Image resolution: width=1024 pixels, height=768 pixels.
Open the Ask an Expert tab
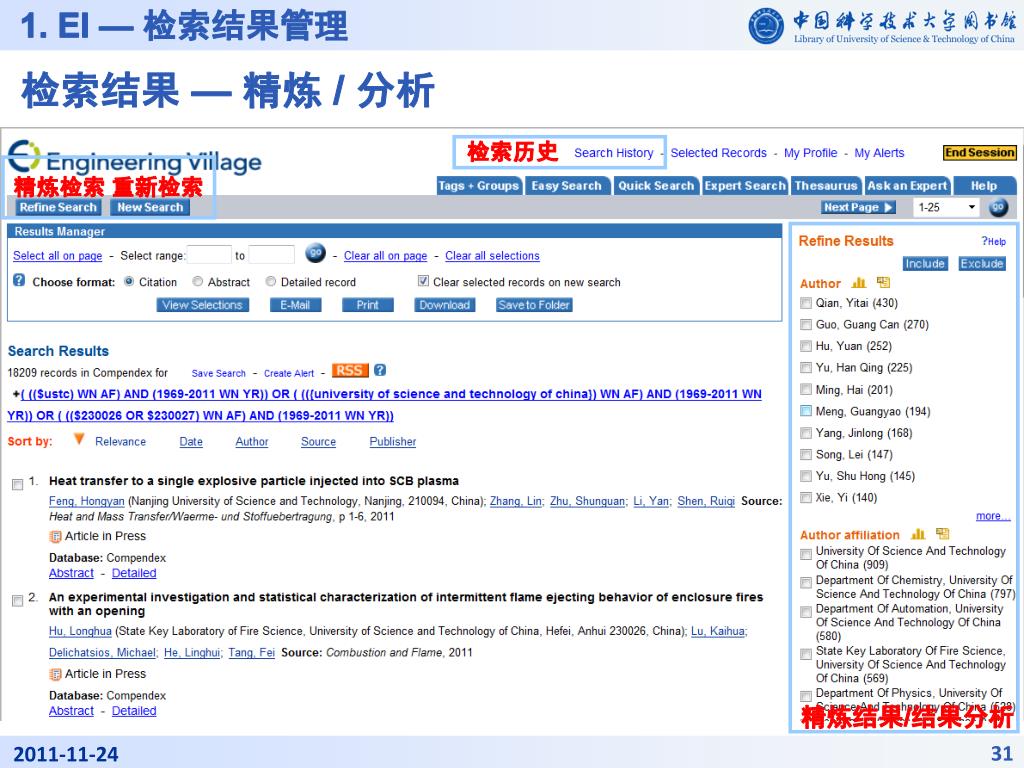[x=907, y=186]
